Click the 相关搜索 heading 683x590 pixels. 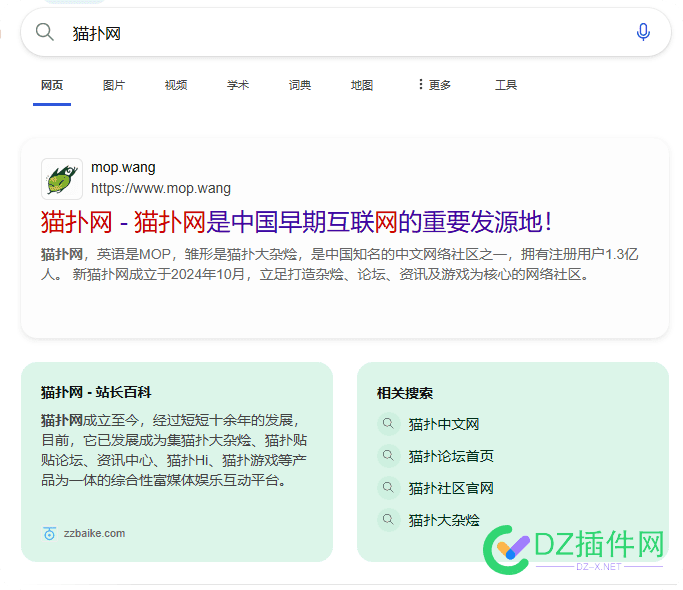click(405, 393)
